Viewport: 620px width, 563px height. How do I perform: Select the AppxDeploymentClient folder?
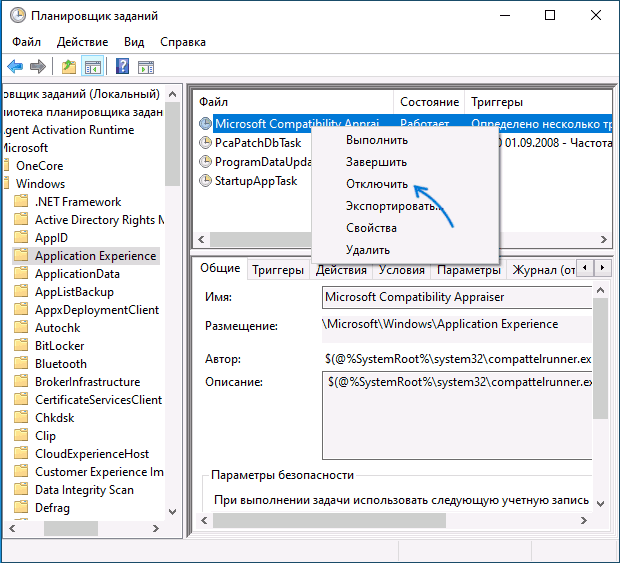pos(97,310)
